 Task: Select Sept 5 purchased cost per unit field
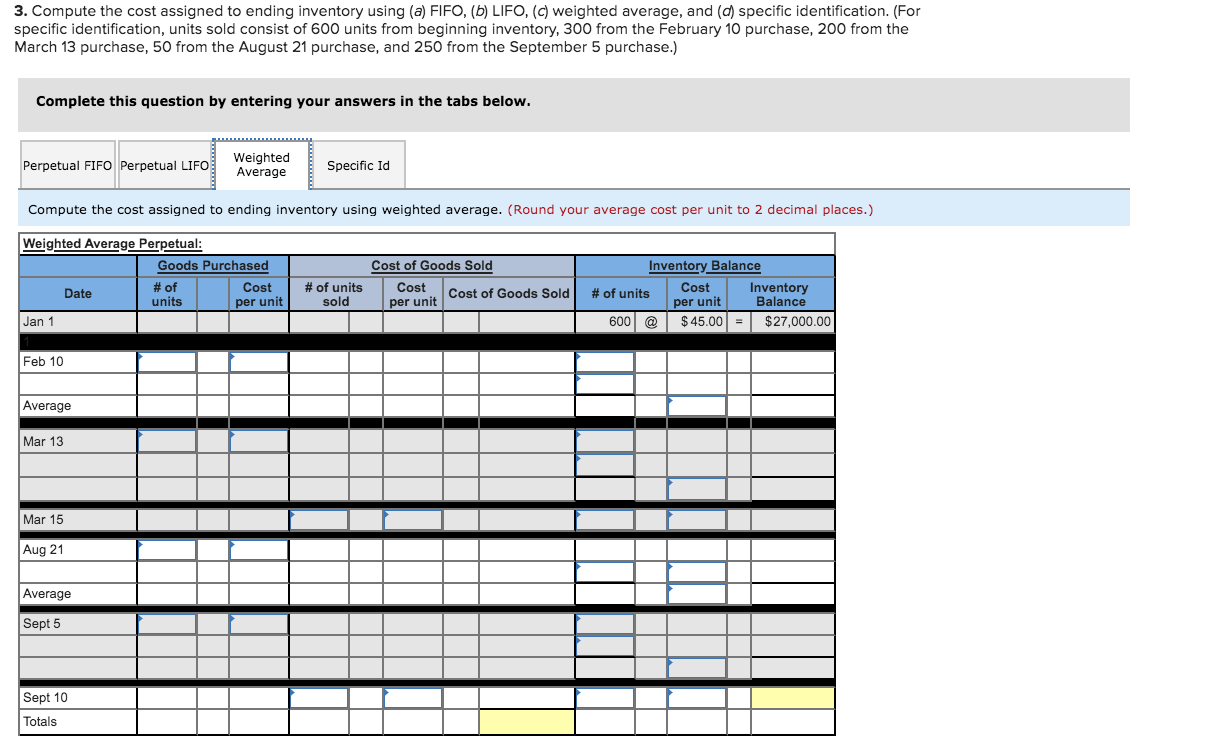(x=259, y=624)
